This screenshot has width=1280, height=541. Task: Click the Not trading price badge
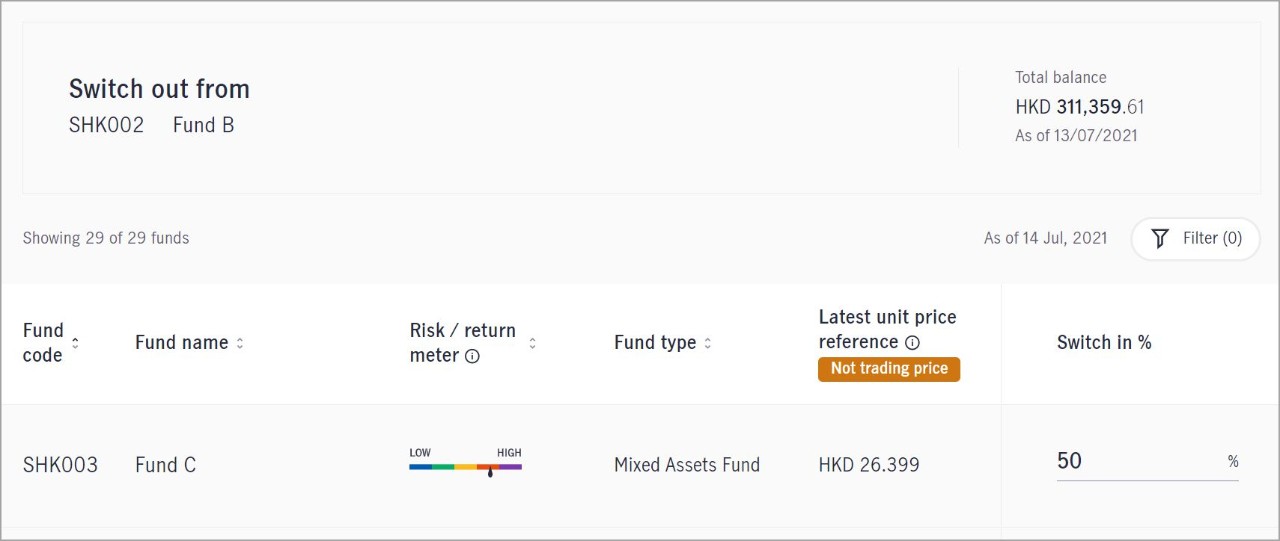(x=889, y=369)
